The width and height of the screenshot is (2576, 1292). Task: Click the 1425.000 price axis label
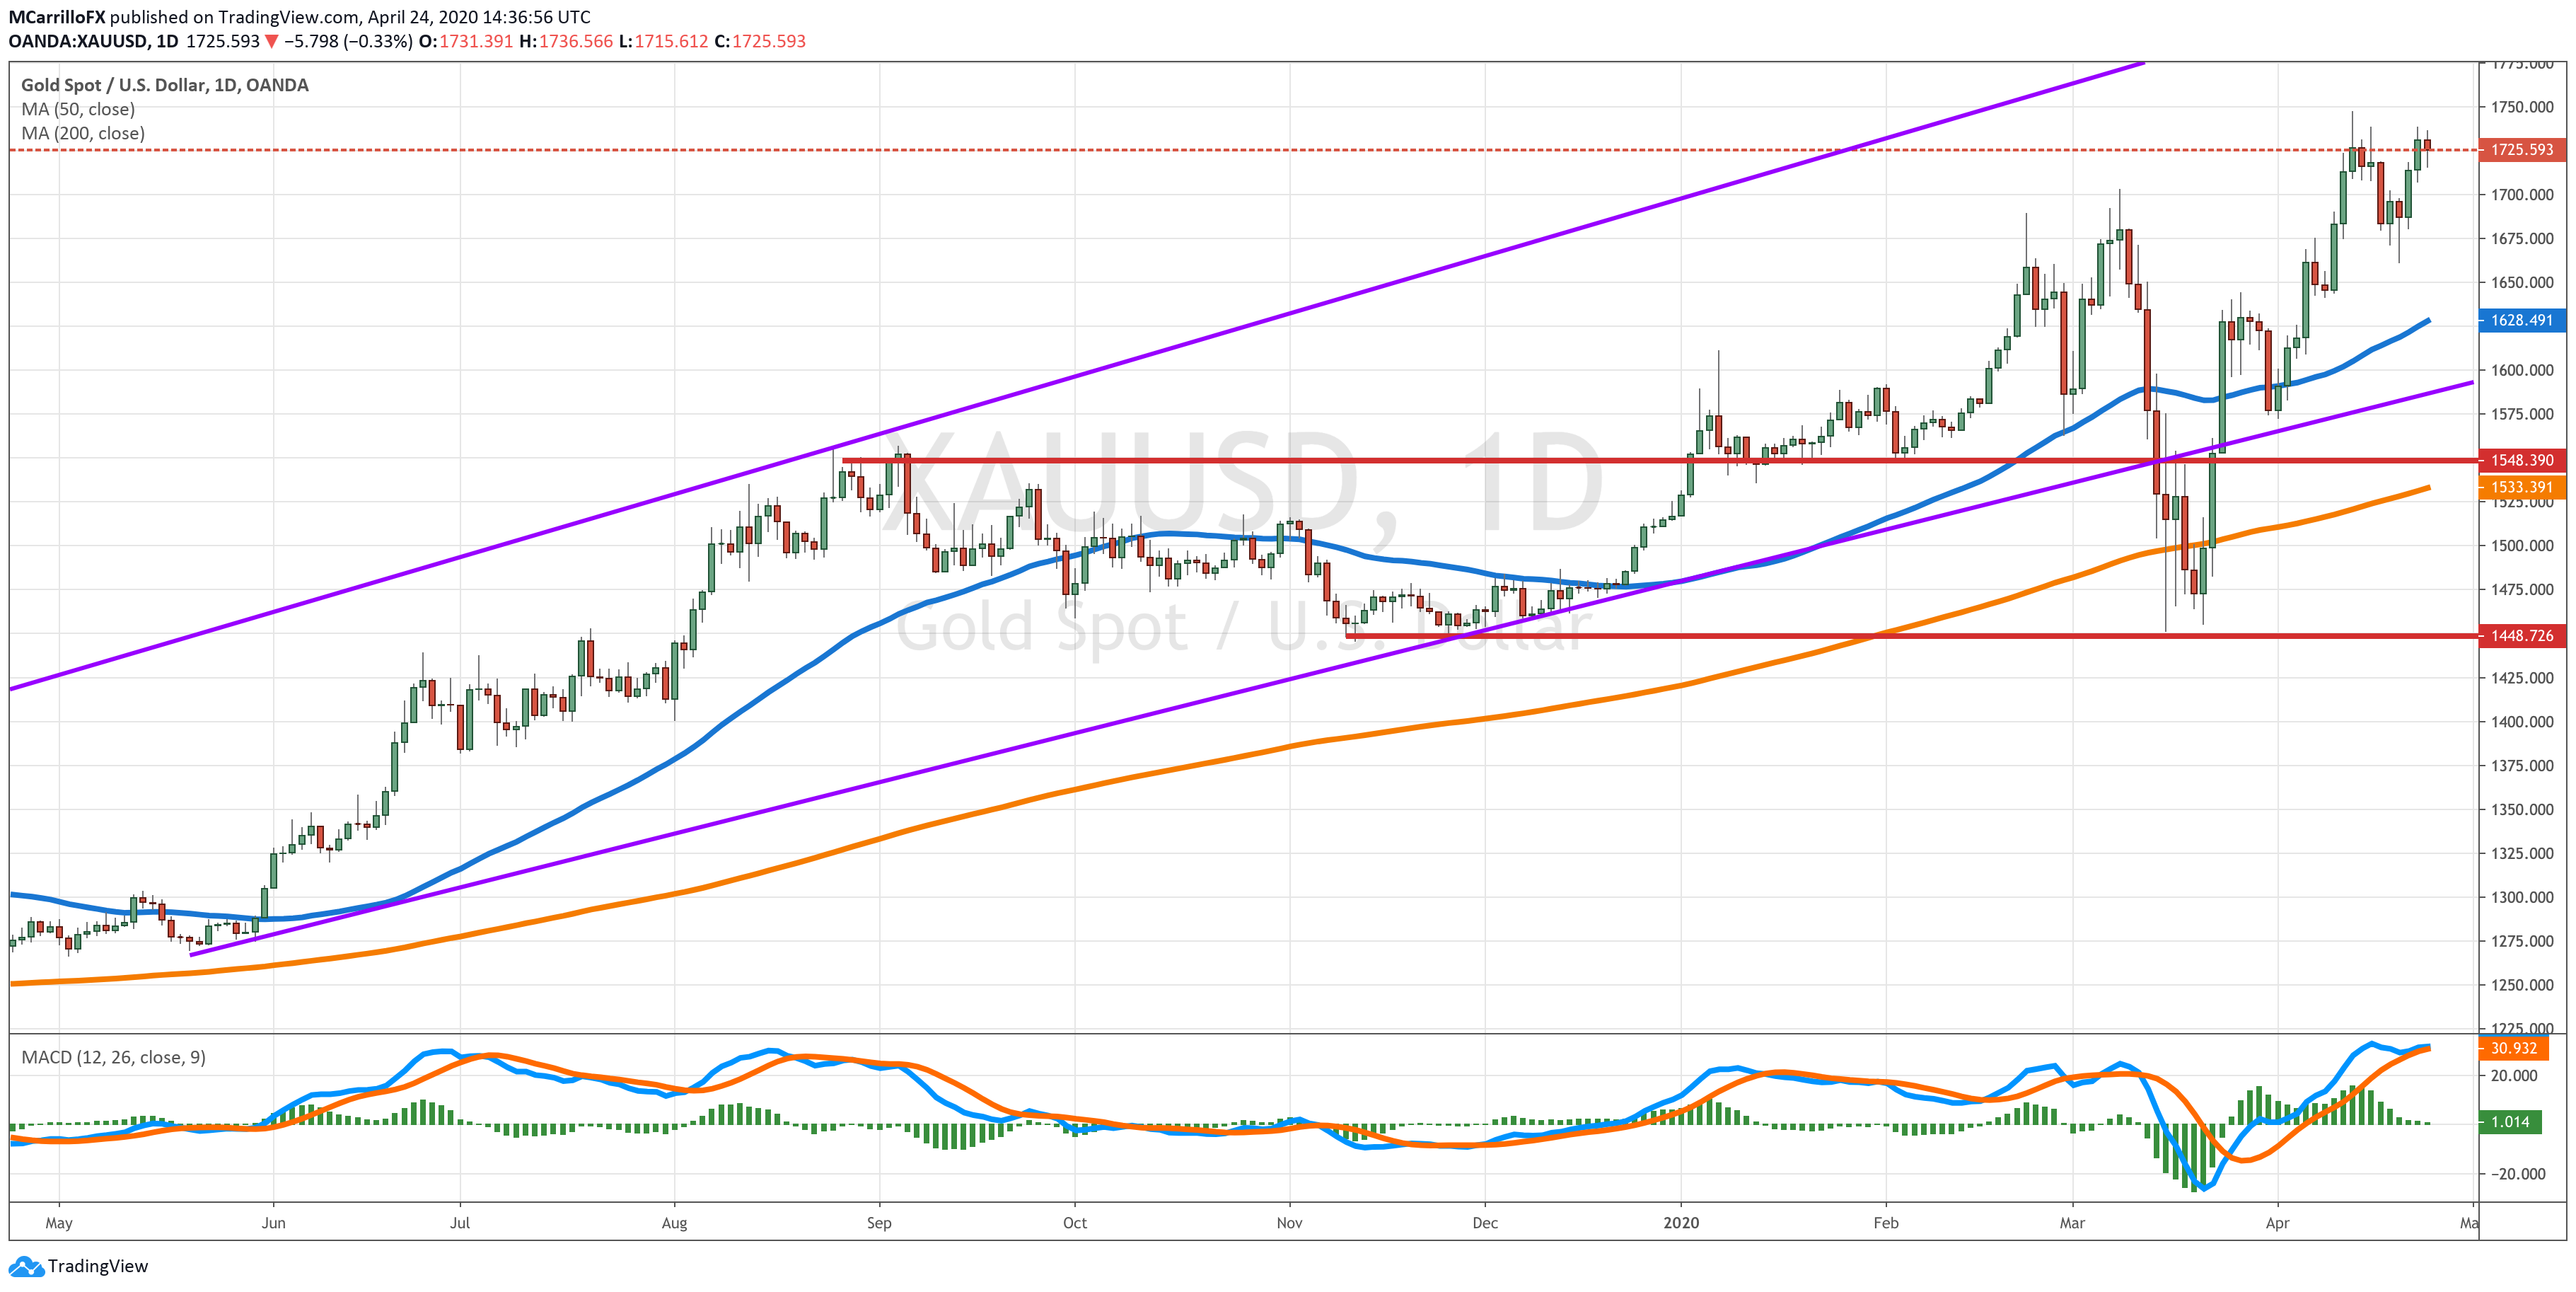[2522, 678]
